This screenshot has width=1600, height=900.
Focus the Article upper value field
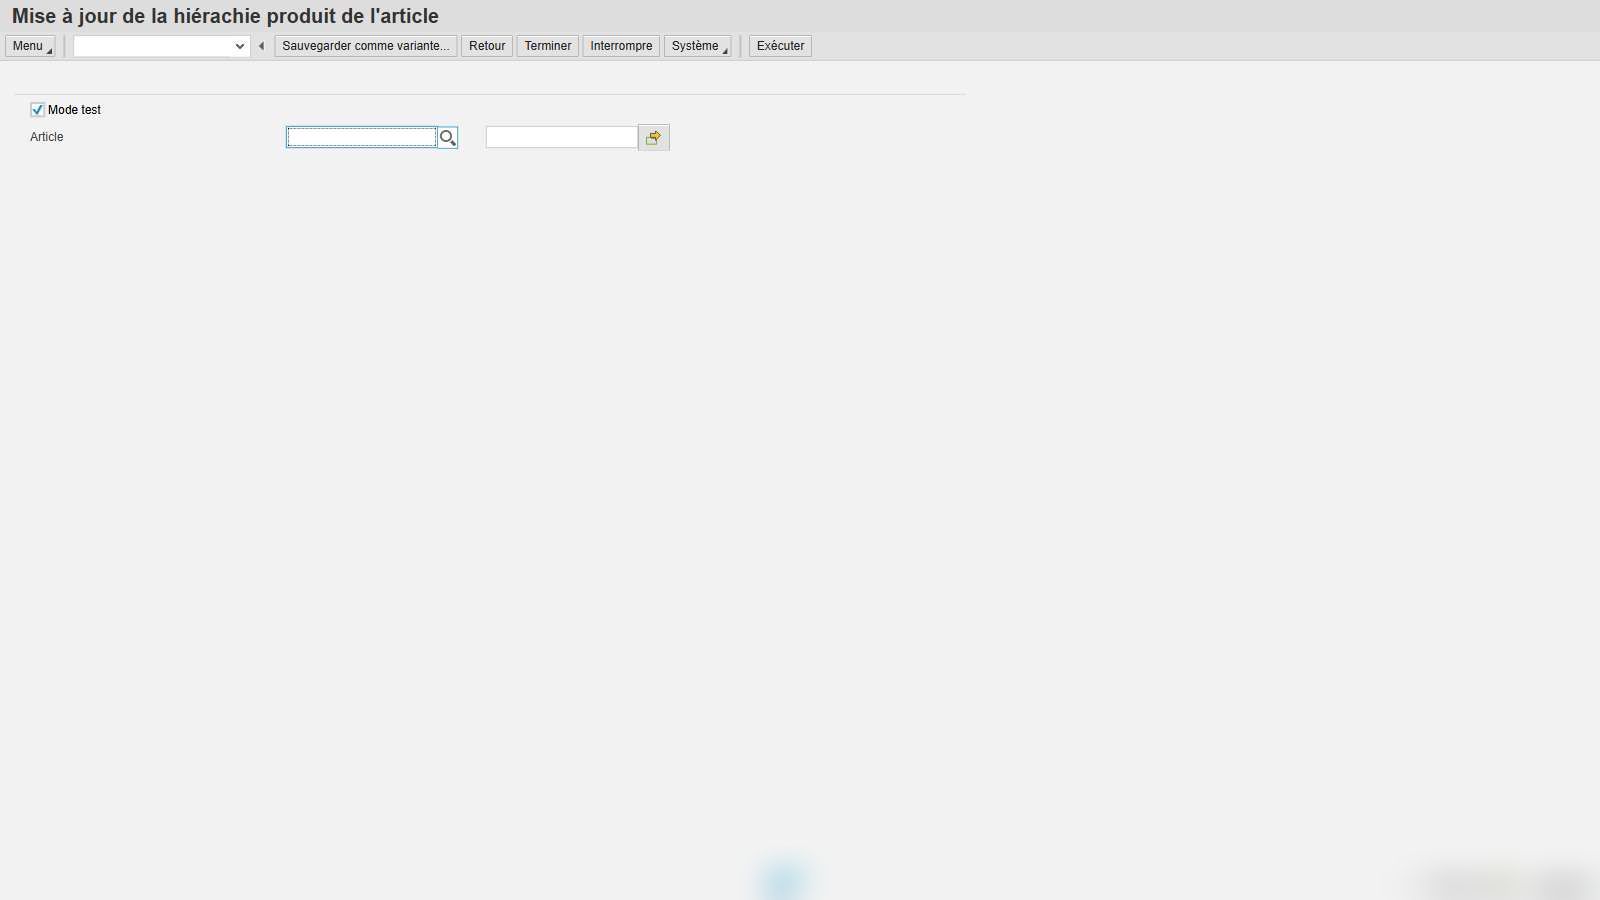(562, 138)
